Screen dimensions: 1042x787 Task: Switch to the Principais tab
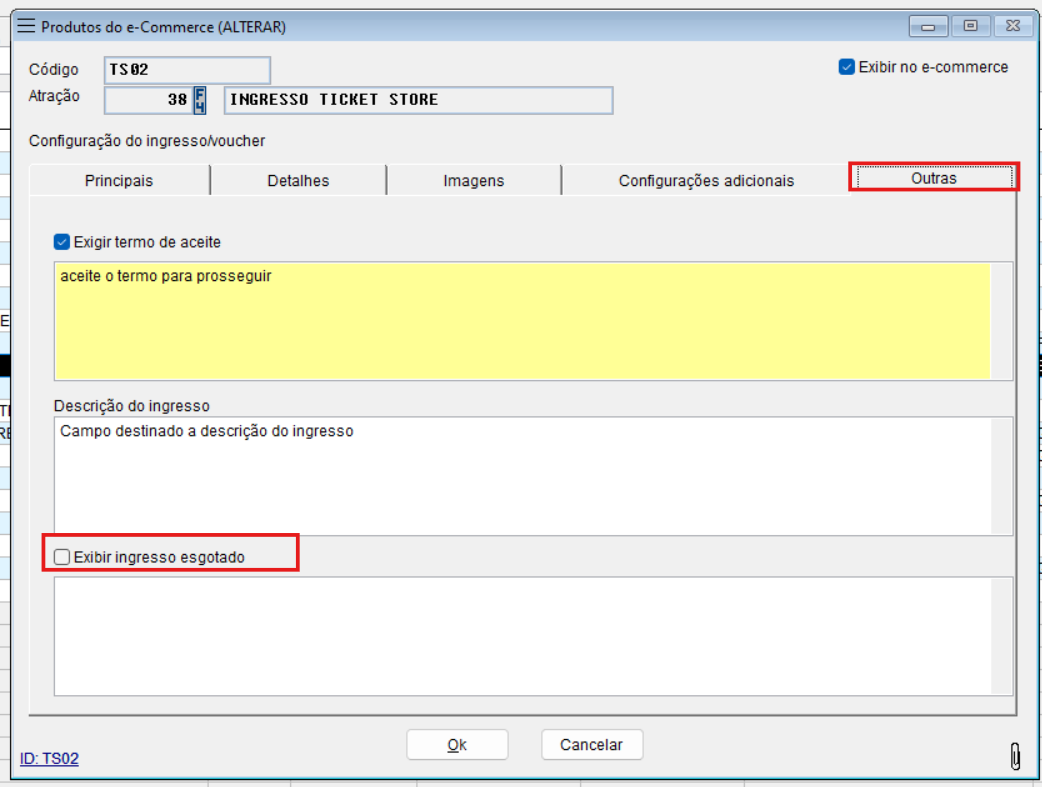[119, 181]
